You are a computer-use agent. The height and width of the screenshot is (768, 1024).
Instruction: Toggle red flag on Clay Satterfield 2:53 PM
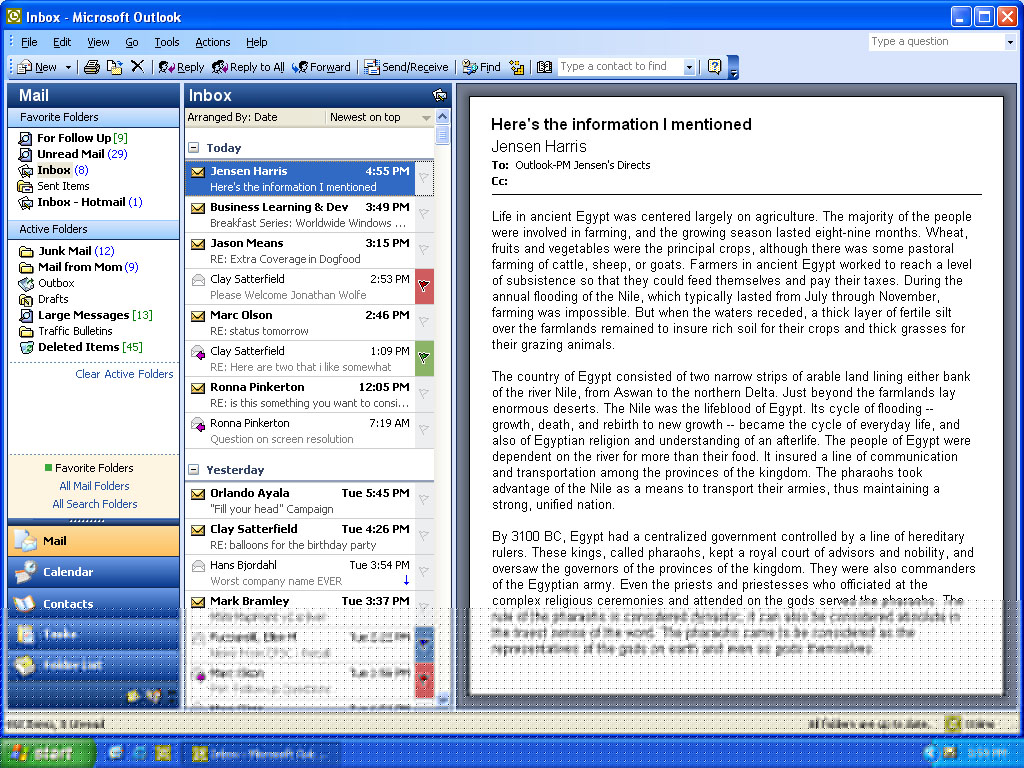(424, 287)
